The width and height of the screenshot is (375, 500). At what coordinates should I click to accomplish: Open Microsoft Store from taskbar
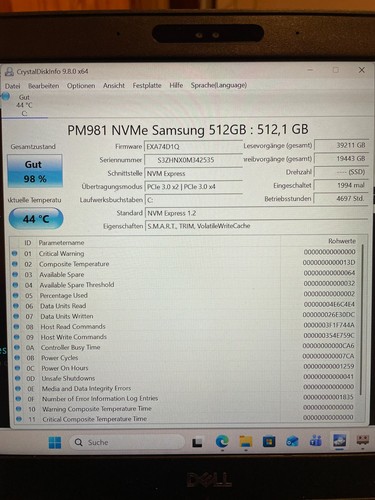click(x=269, y=442)
